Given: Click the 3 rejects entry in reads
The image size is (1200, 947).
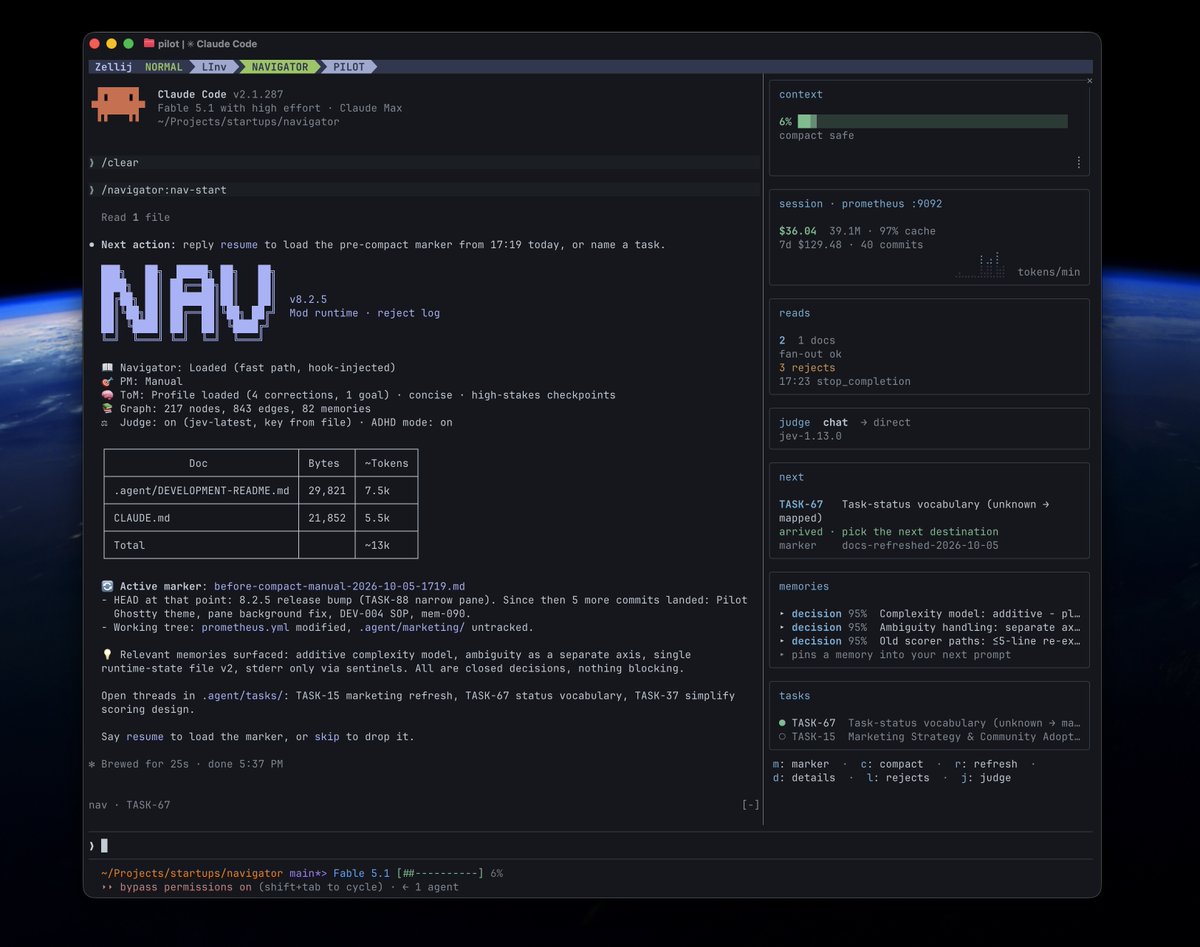Looking at the screenshot, I should [x=807, y=368].
